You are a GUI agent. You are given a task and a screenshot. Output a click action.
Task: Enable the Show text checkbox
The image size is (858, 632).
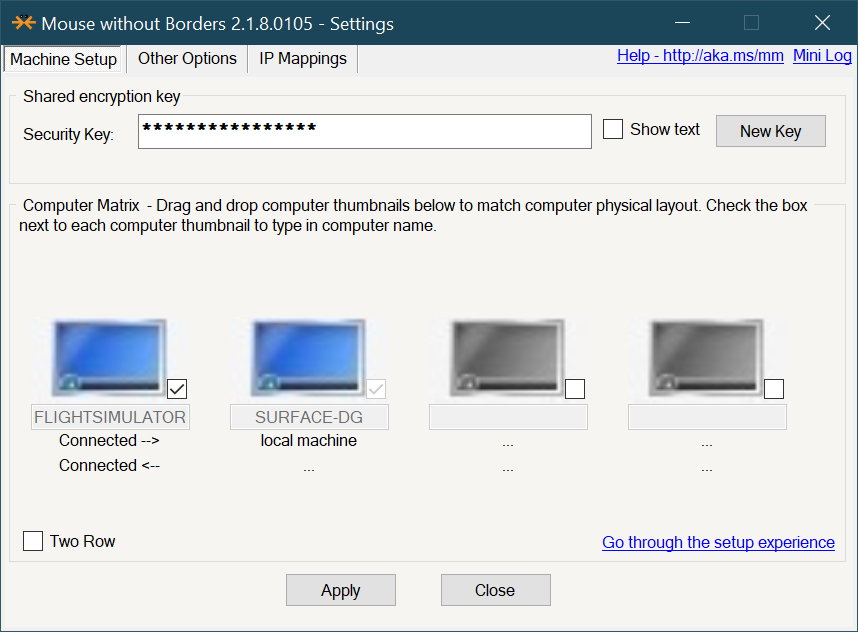[x=613, y=129]
